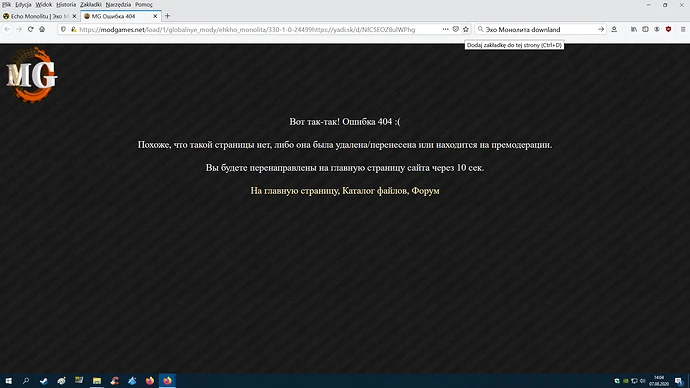This screenshot has width=690, height=388.
Task: Click the Ошибка 404 heading text
Action: click(345, 122)
